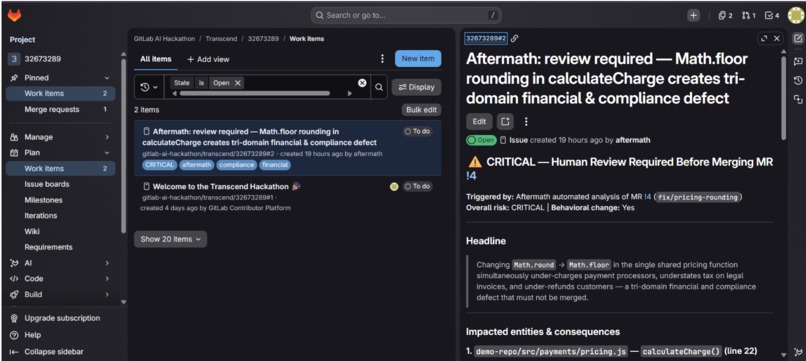
Task: Collapse the Plan section
Action: coord(107,153)
